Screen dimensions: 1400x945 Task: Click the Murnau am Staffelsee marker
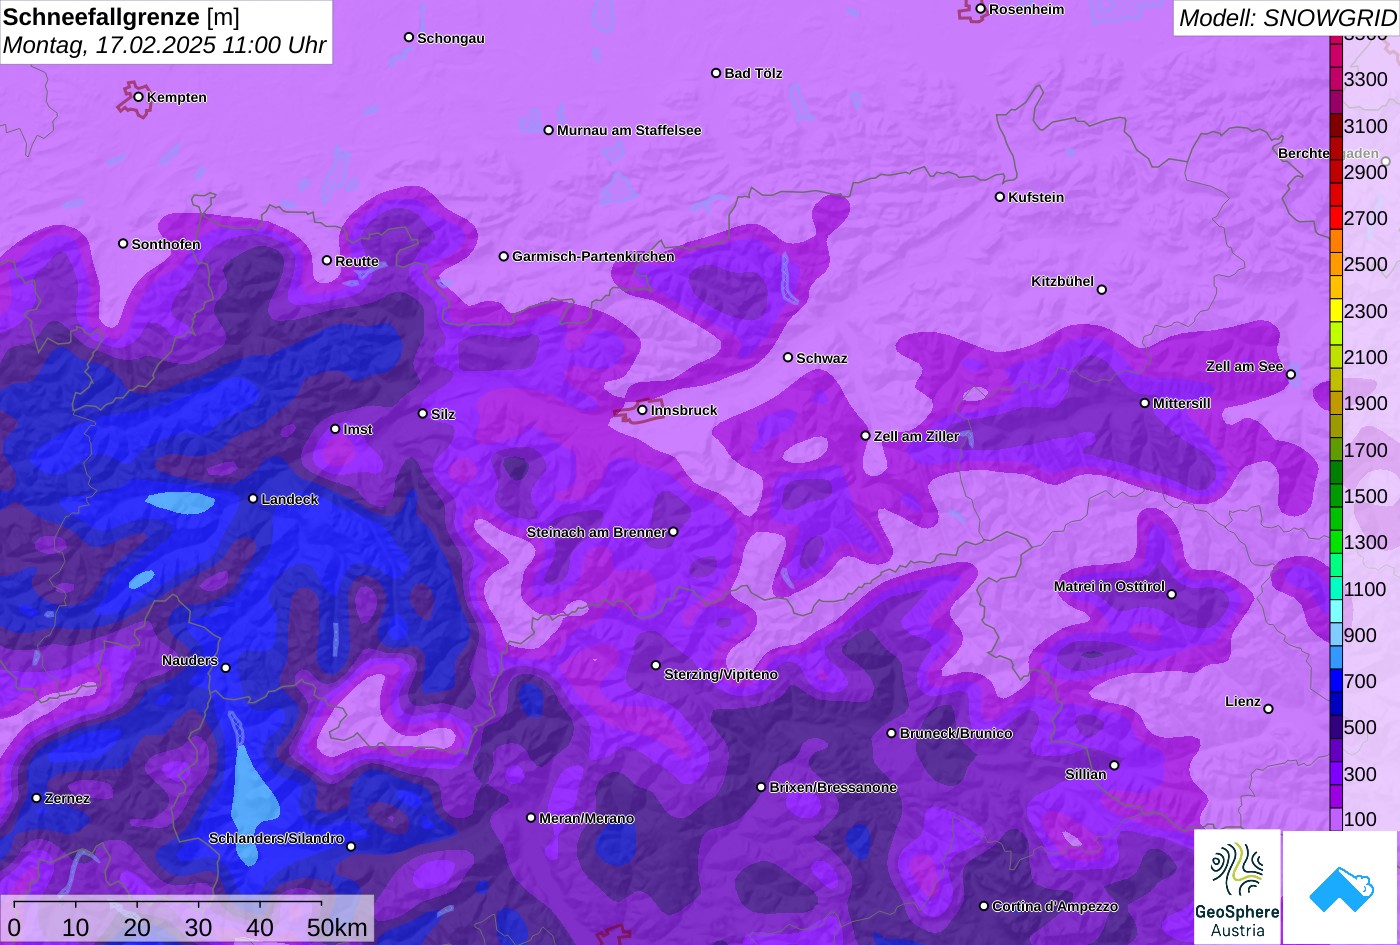pyautogui.click(x=548, y=130)
